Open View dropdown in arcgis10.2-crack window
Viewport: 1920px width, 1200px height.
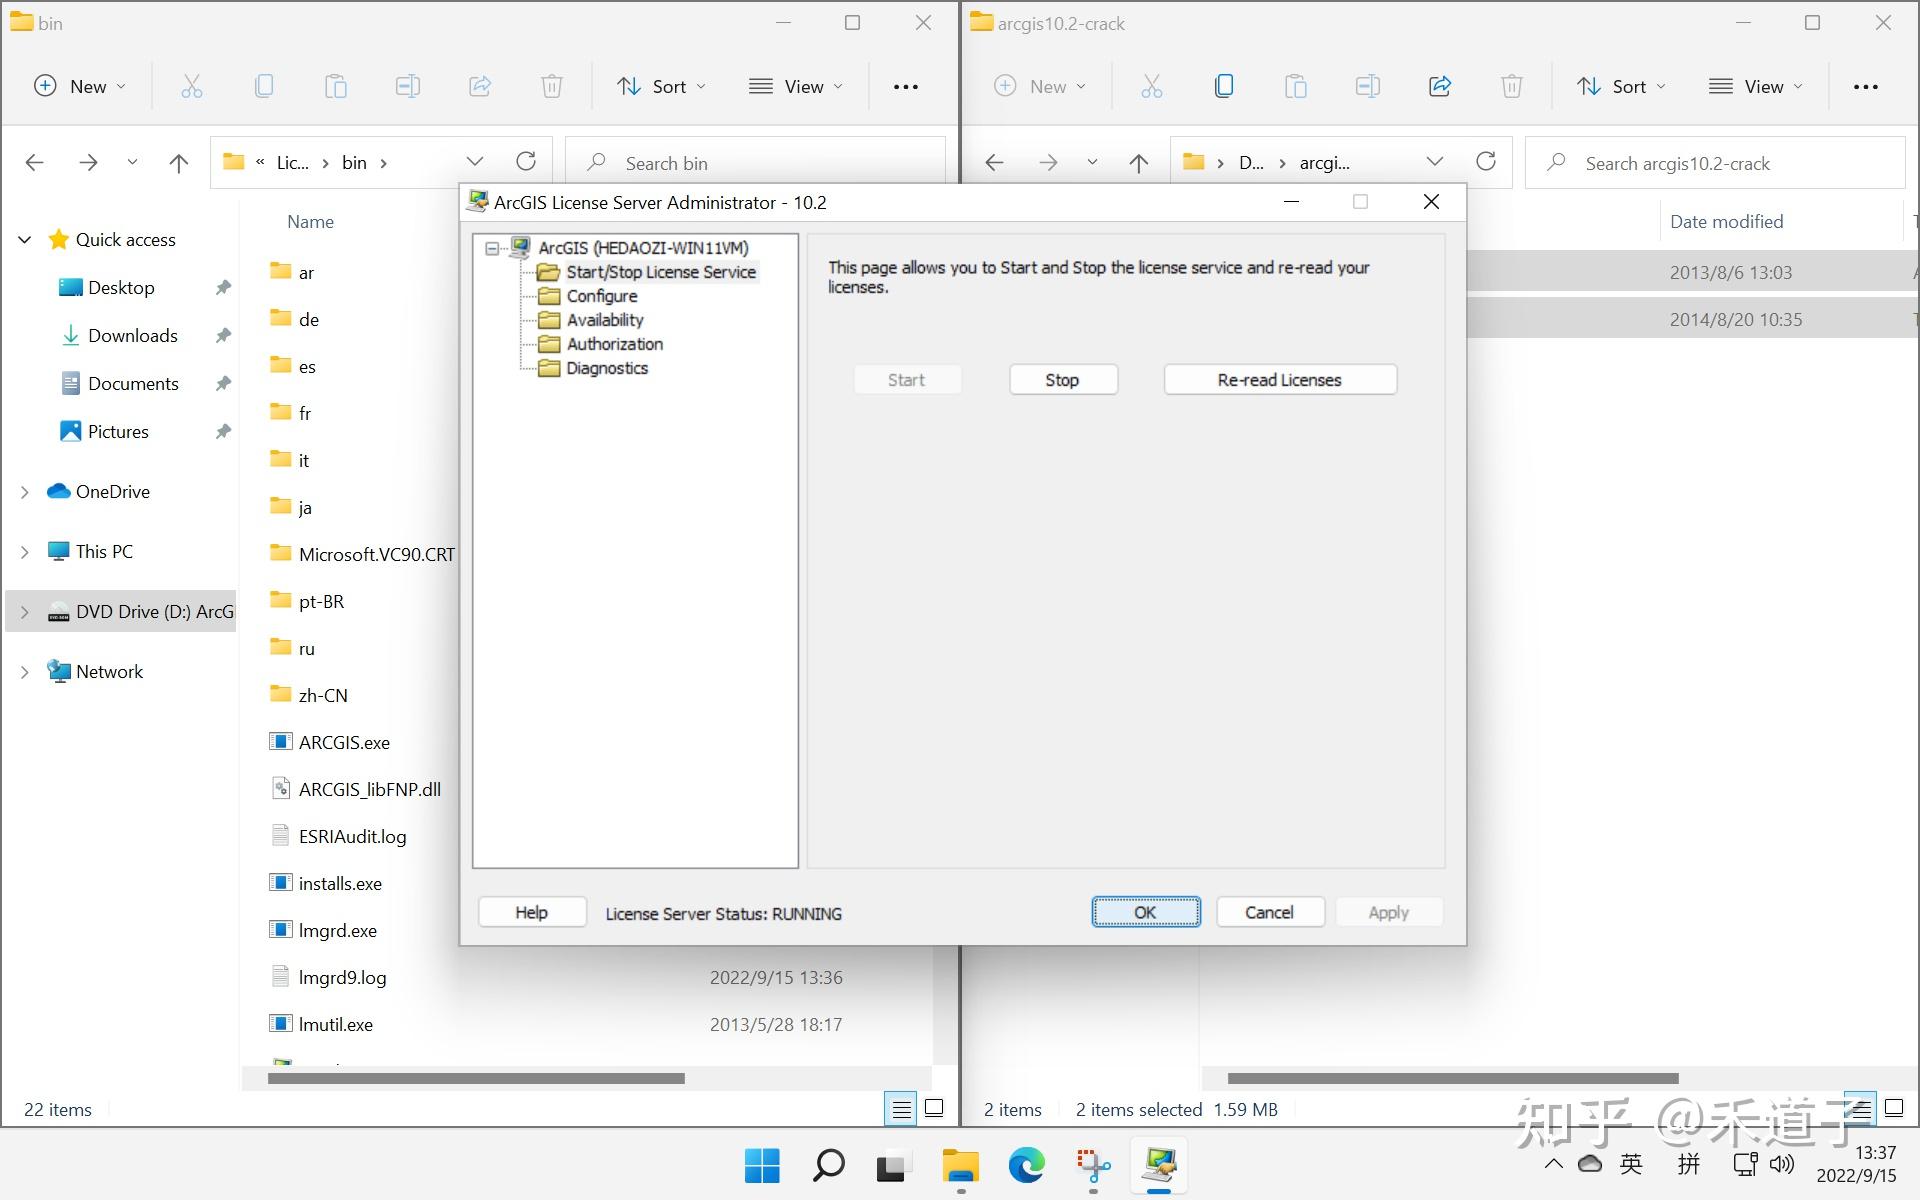pos(1756,87)
